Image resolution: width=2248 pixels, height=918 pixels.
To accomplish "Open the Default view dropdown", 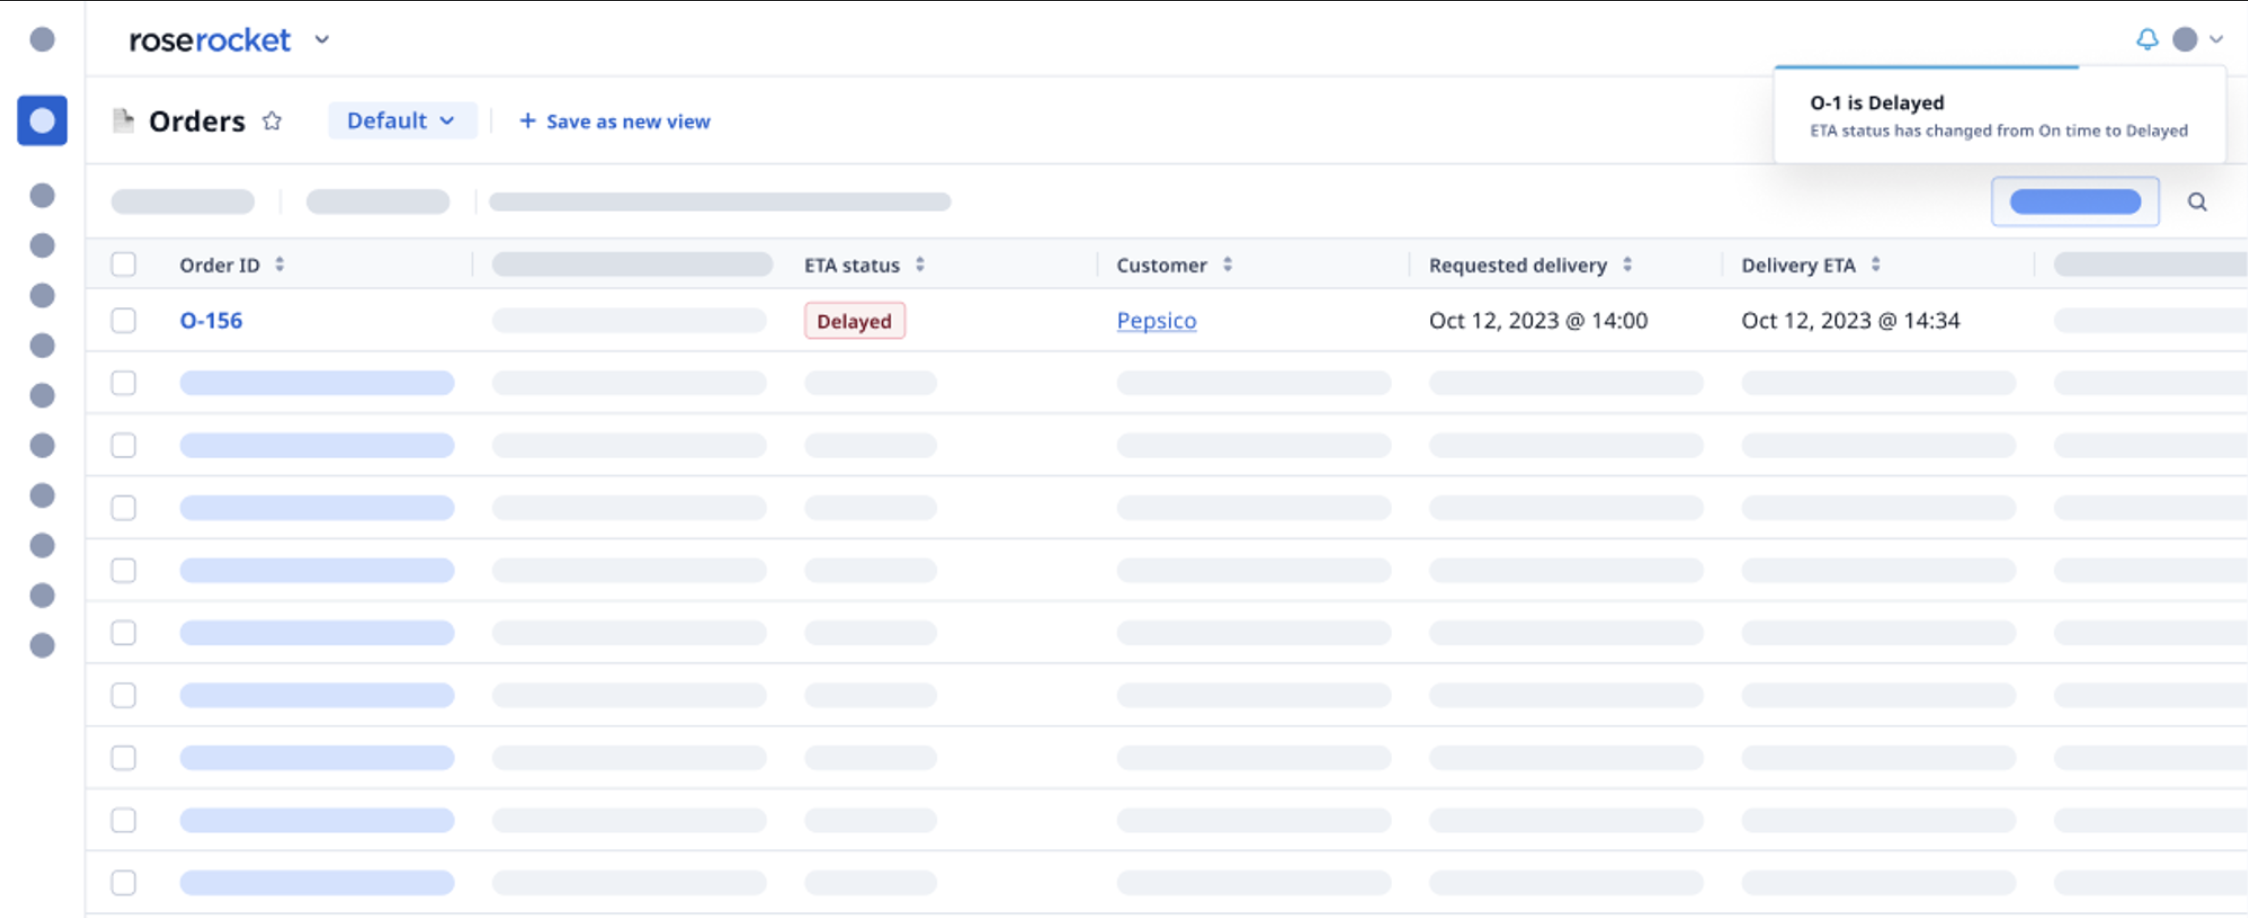I will coord(402,120).
